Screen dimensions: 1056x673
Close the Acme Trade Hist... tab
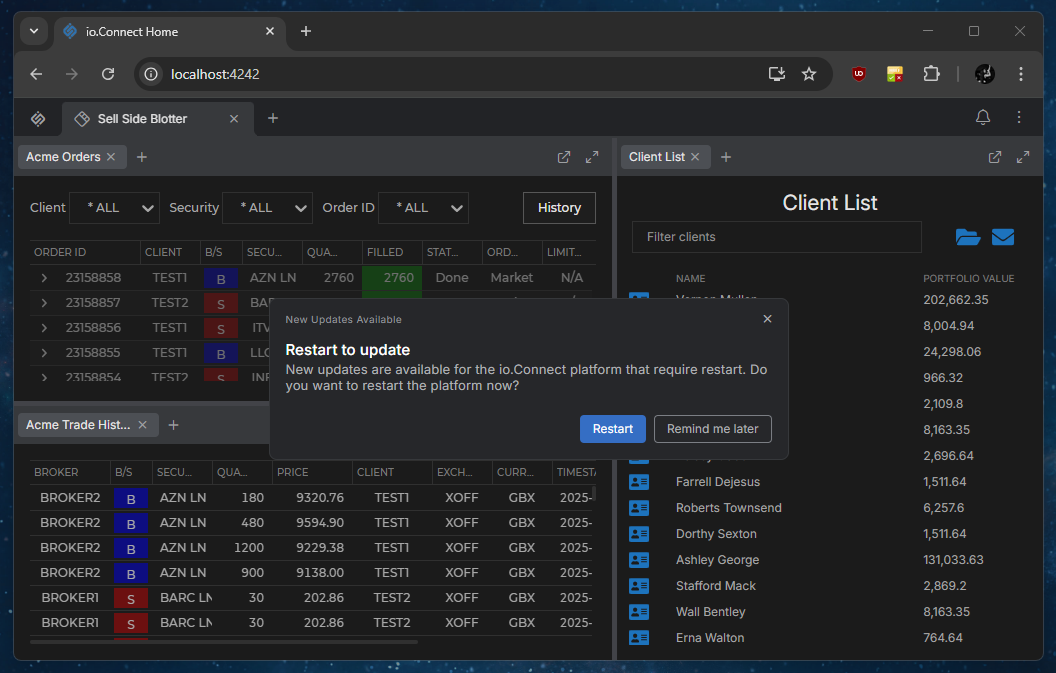point(142,425)
